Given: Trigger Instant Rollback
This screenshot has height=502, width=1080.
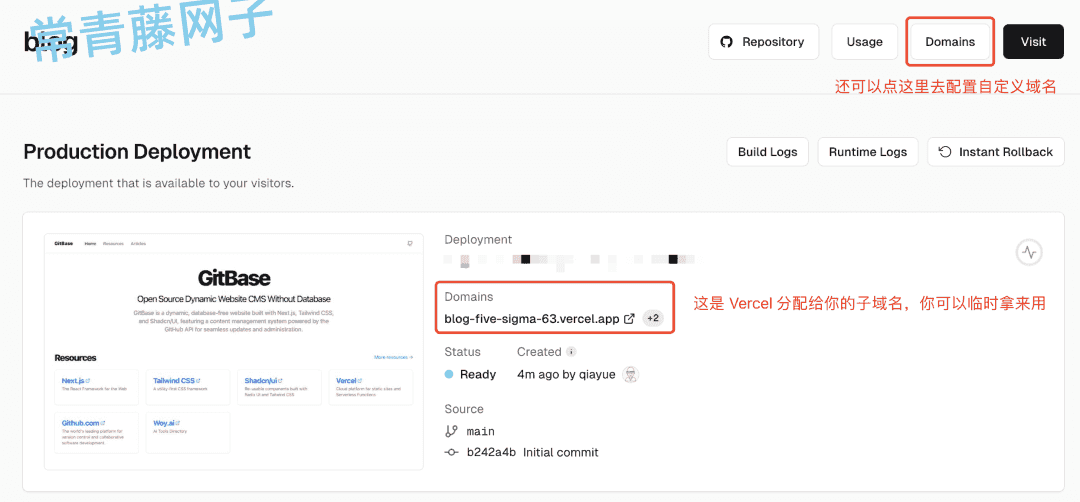Looking at the screenshot, I should tap(996, 152).
